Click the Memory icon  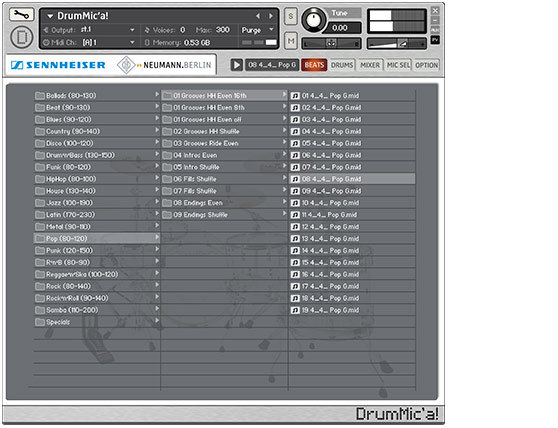147,43
